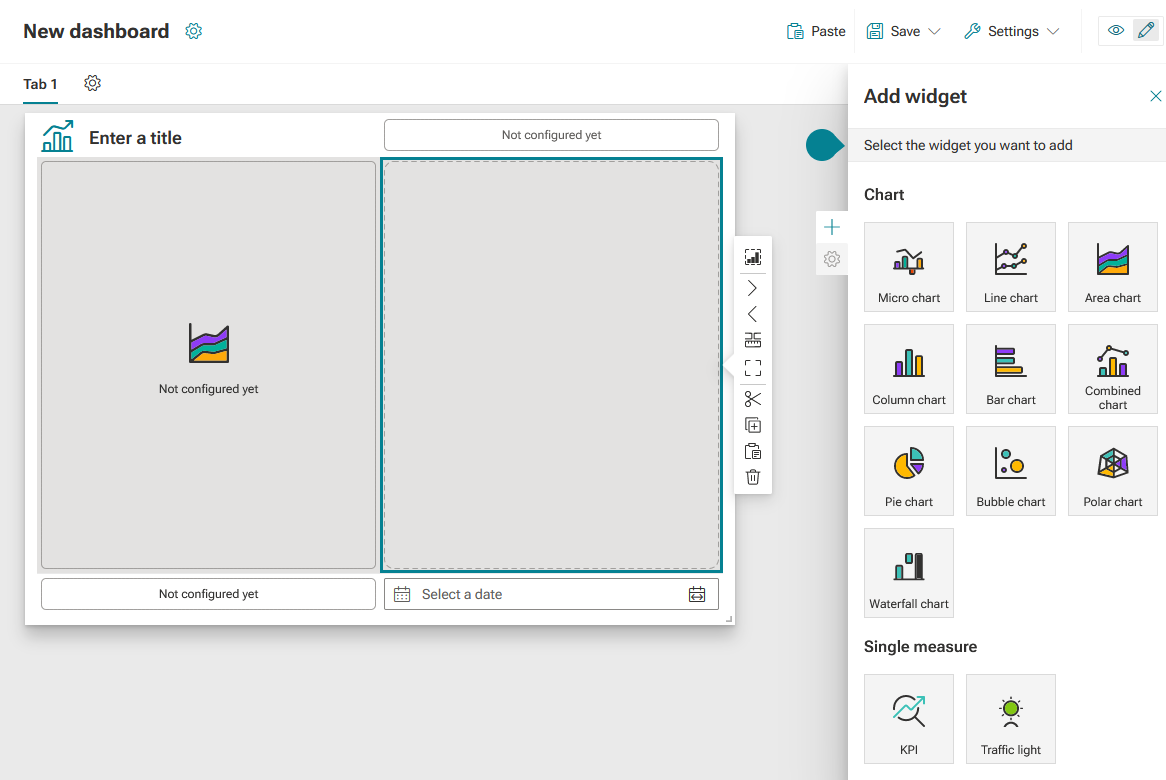Select the empty dashed placeholder widget
The width and height of the screenshot is (1166, 780).
(551, 365)
